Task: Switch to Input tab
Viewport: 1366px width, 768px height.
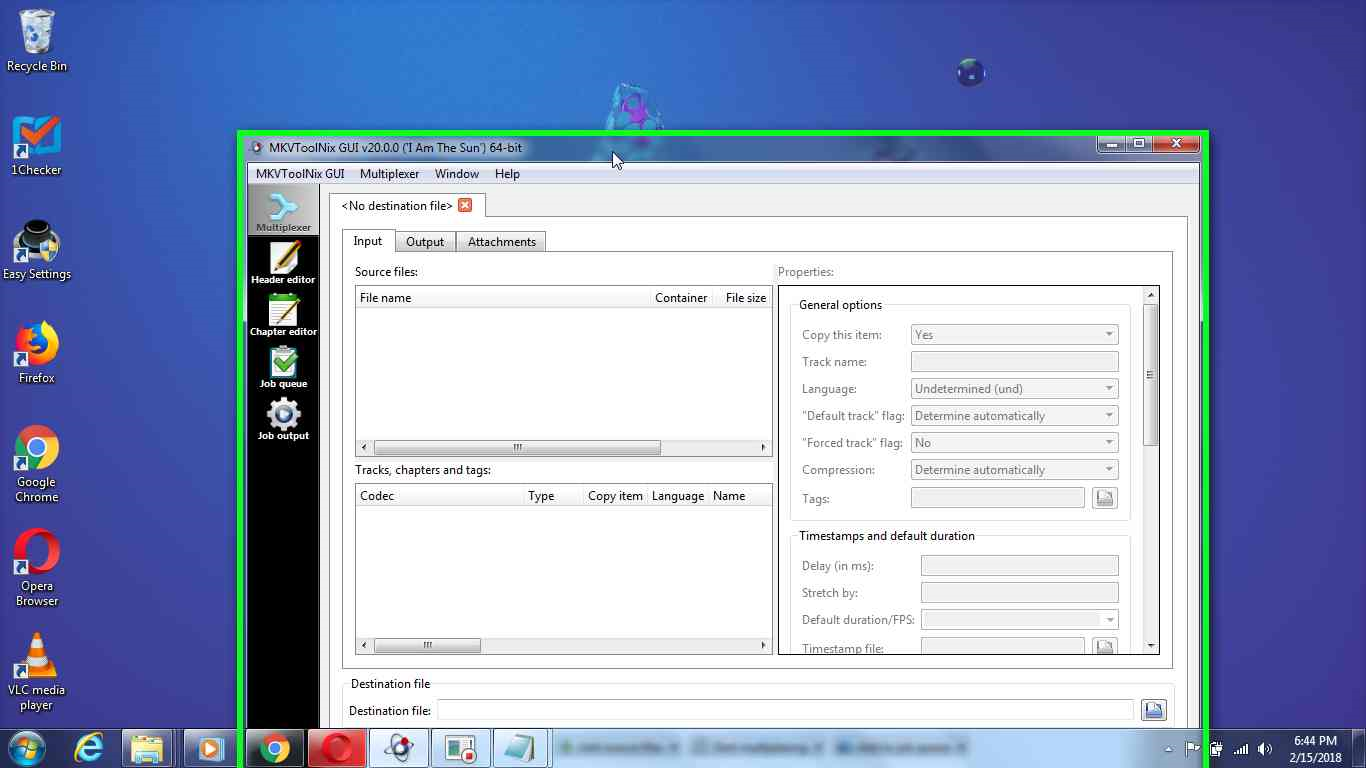Action: [x=368, y=241]
